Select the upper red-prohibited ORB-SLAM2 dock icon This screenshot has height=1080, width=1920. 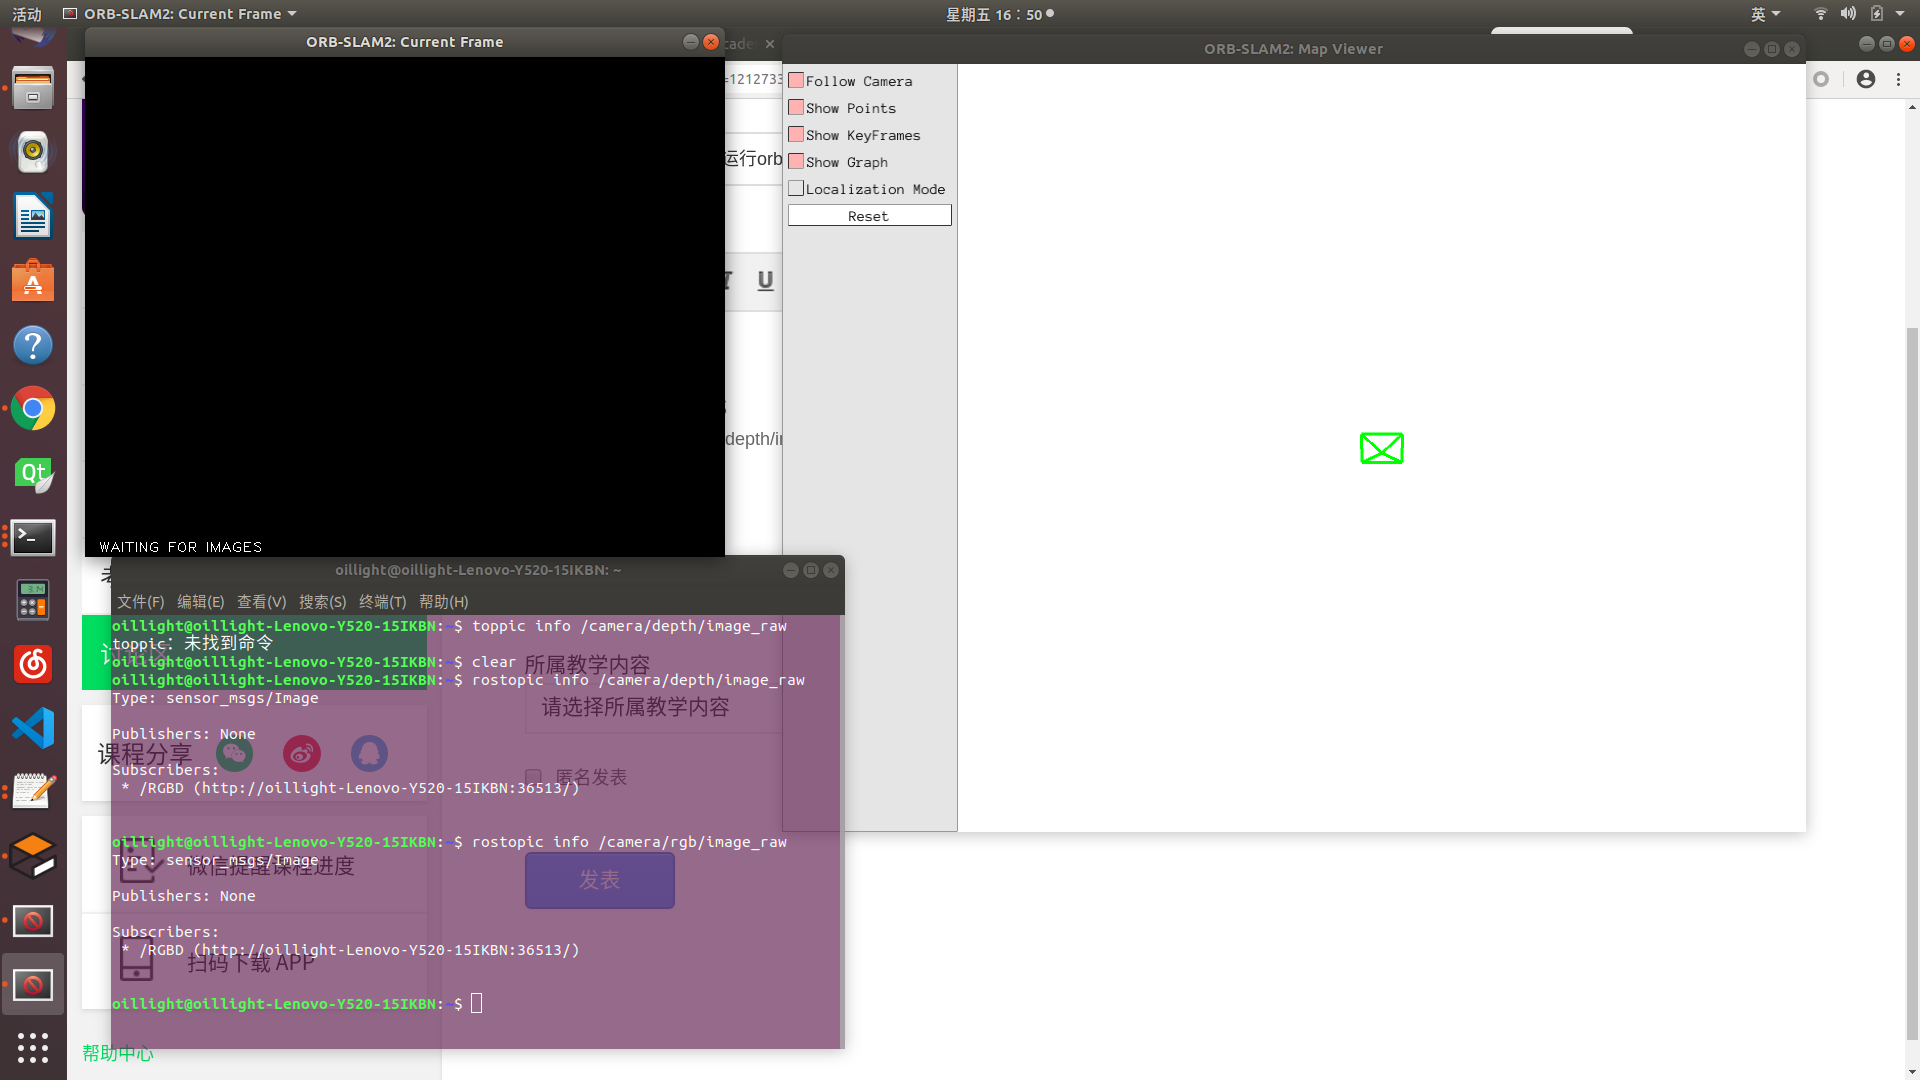pyautogui.click(x=33, y=921)
